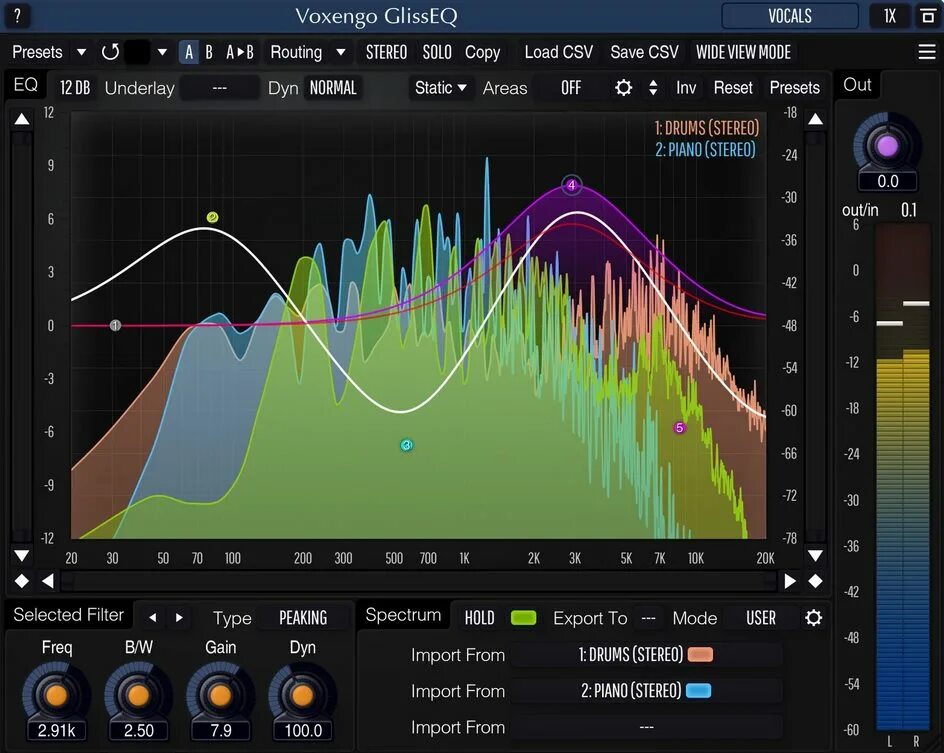944x753 pixels.
Task: Toggle Inv curve inversion
Action: coord(686,88)
